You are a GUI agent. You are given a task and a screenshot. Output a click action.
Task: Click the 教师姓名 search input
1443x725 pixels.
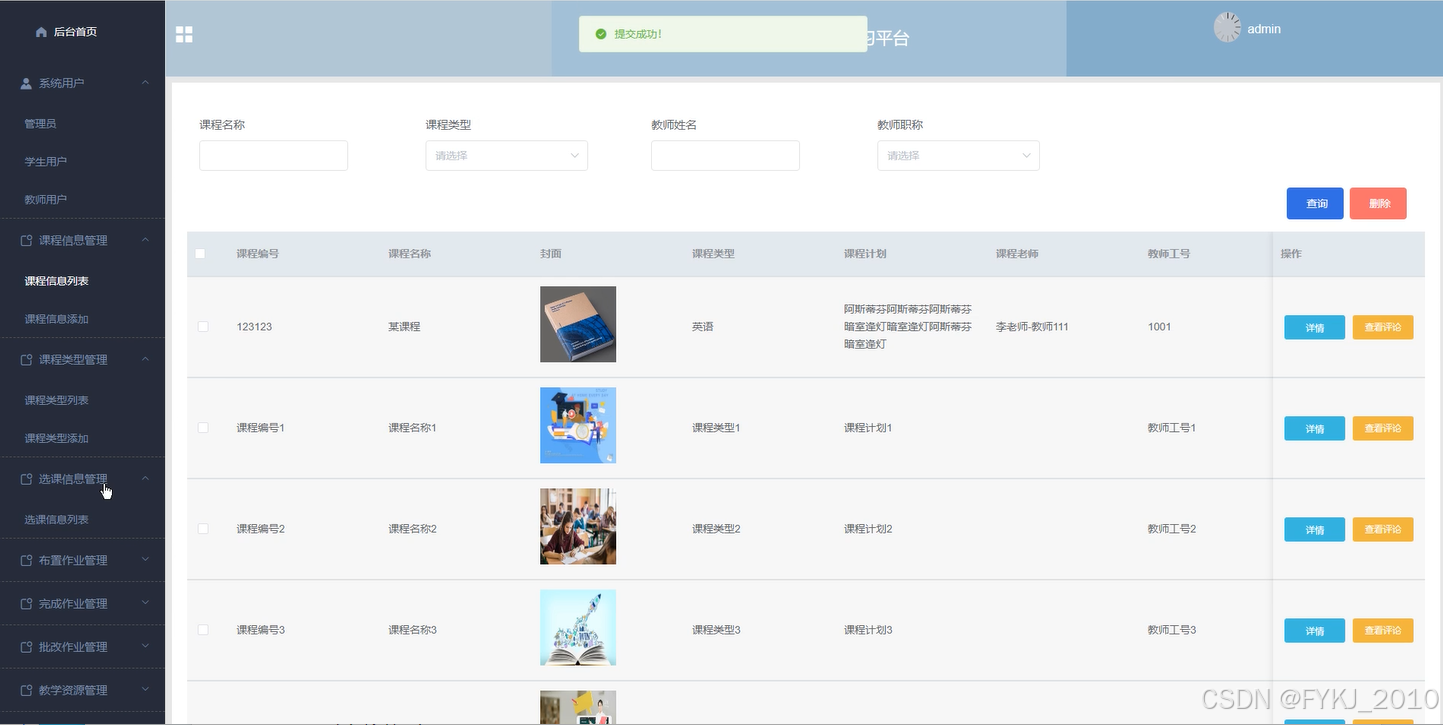[x=725, y=155]
